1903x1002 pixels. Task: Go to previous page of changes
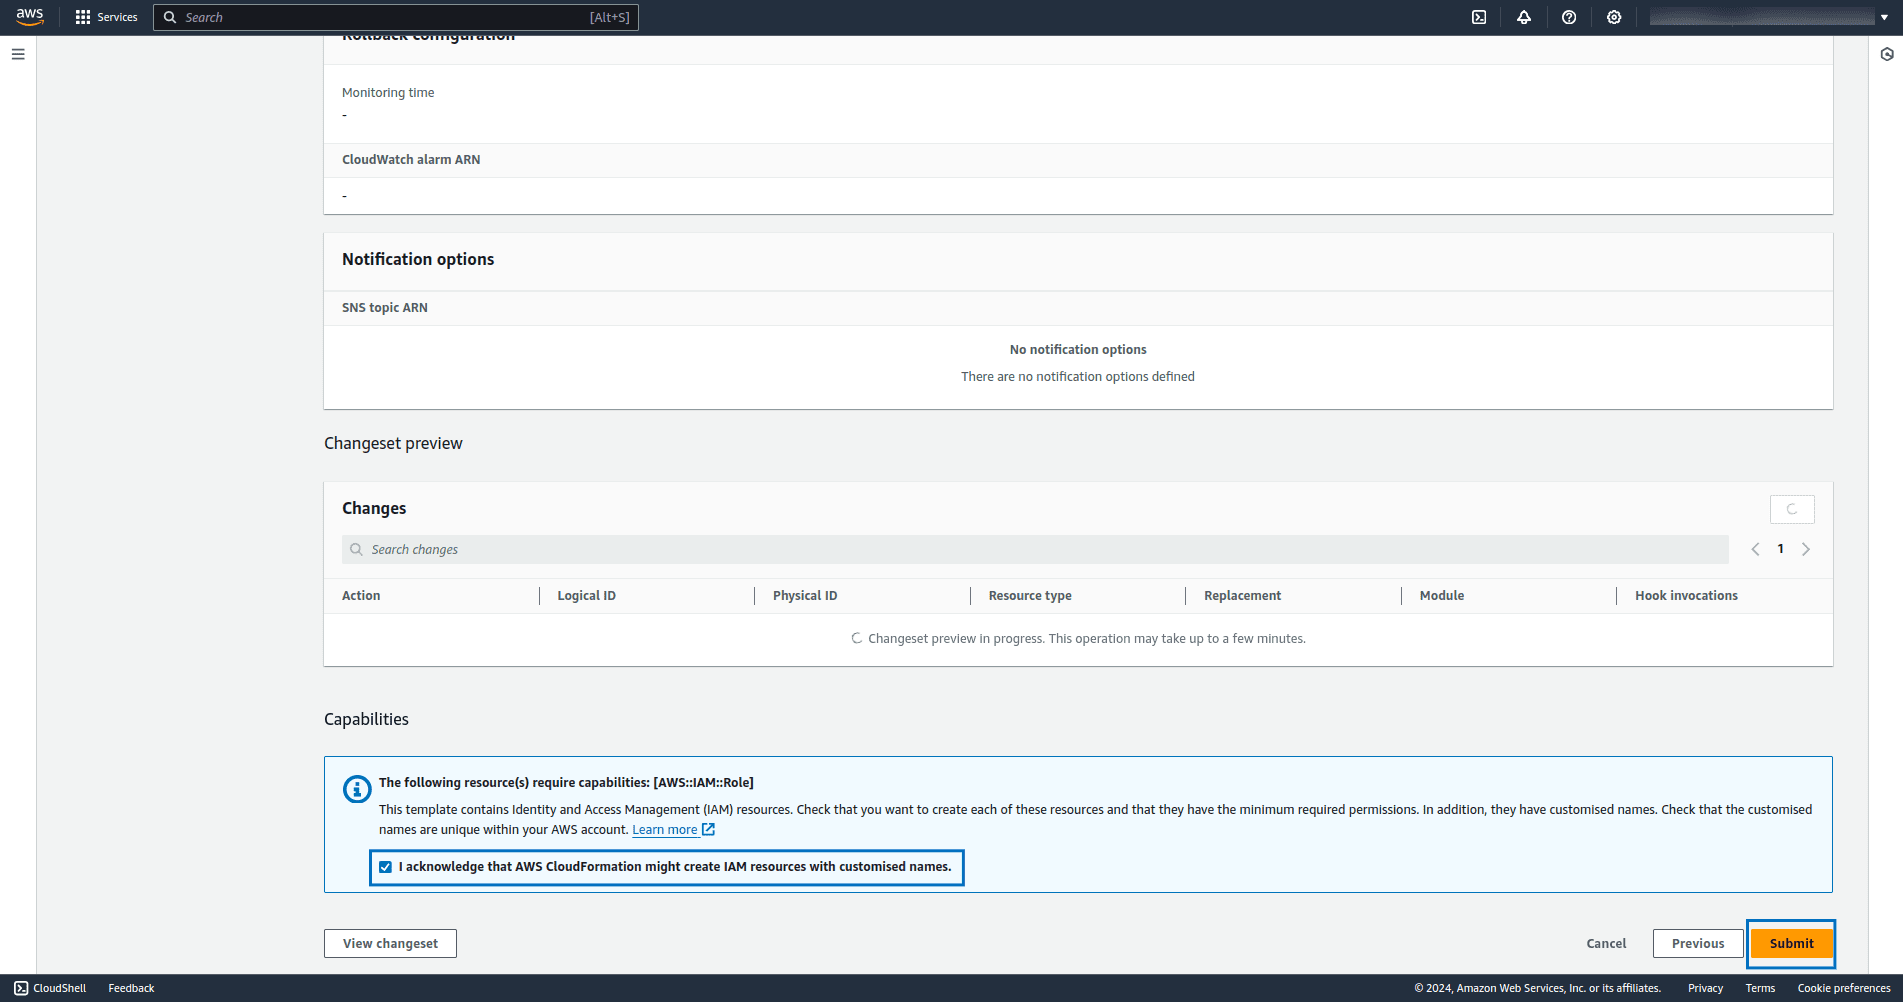(x=1755, y=549)
